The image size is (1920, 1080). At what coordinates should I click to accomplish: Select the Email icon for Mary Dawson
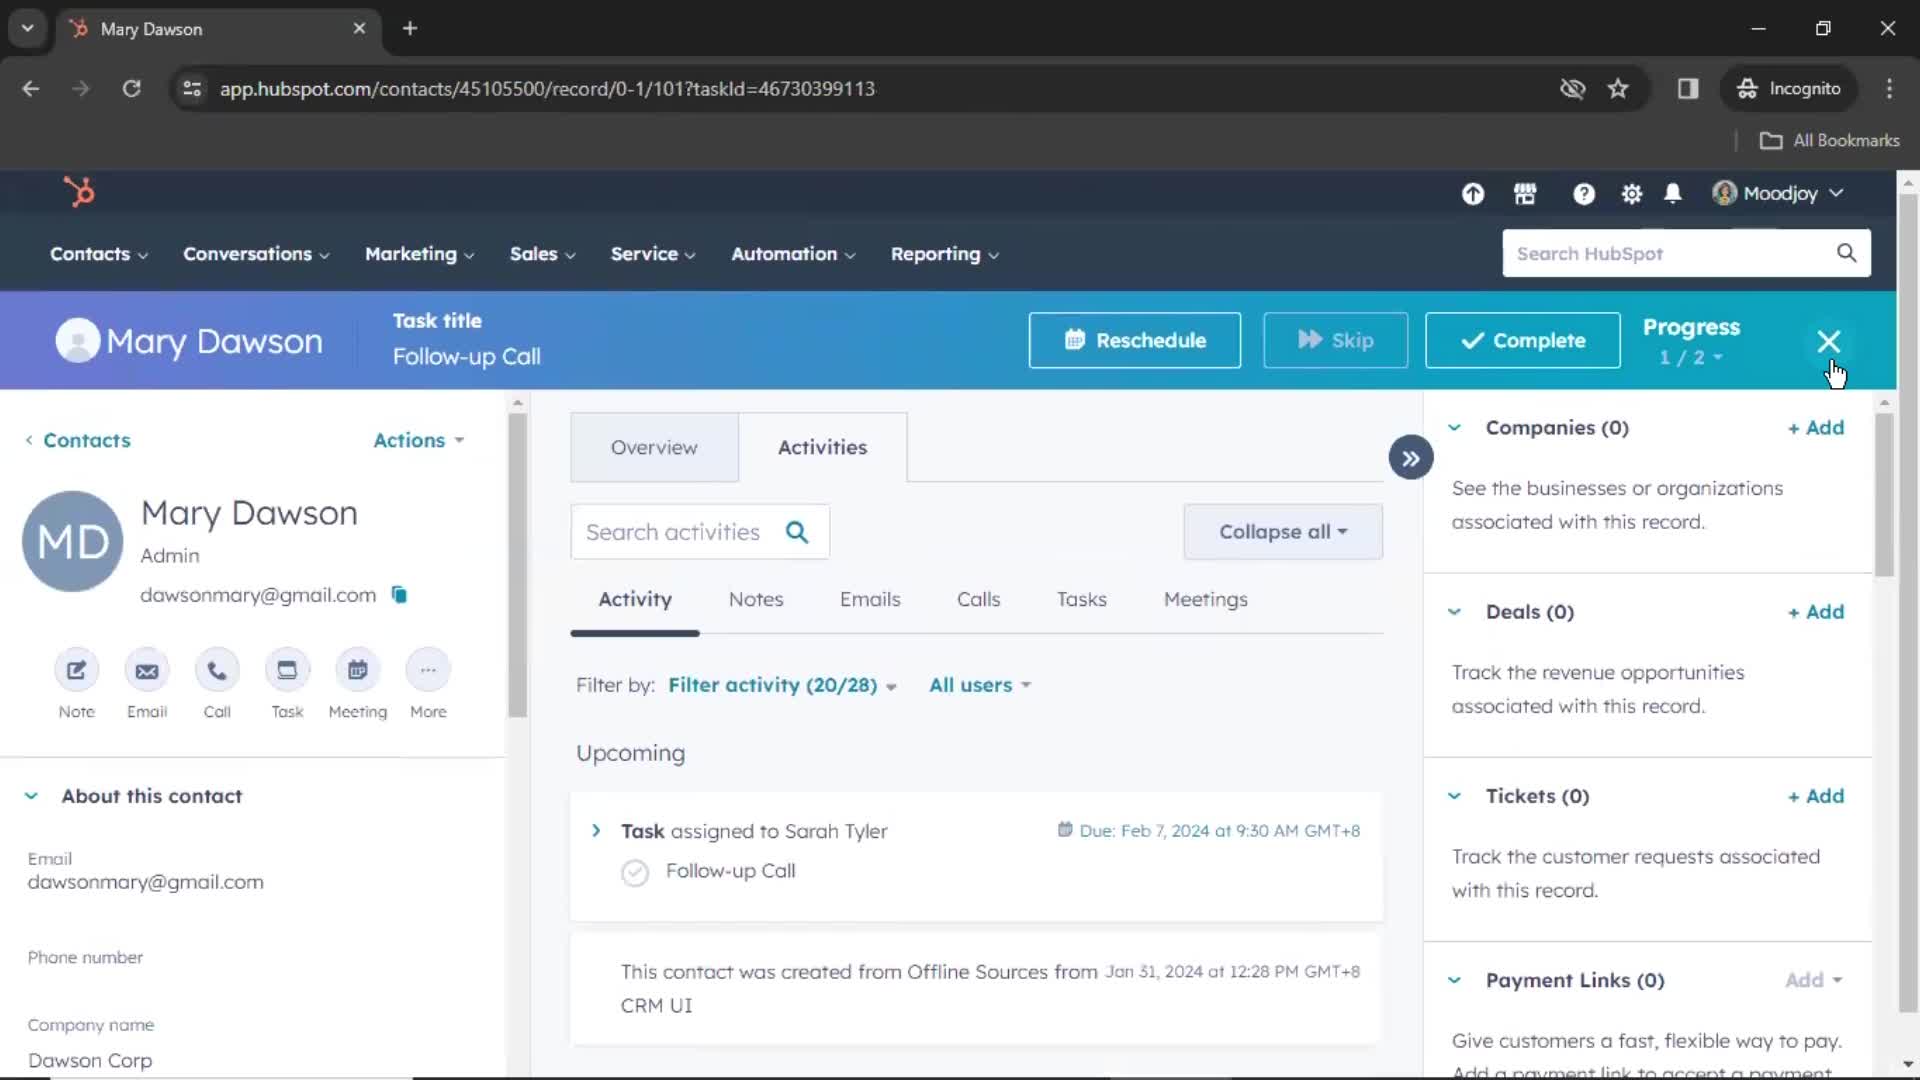[x=146, y=670]
